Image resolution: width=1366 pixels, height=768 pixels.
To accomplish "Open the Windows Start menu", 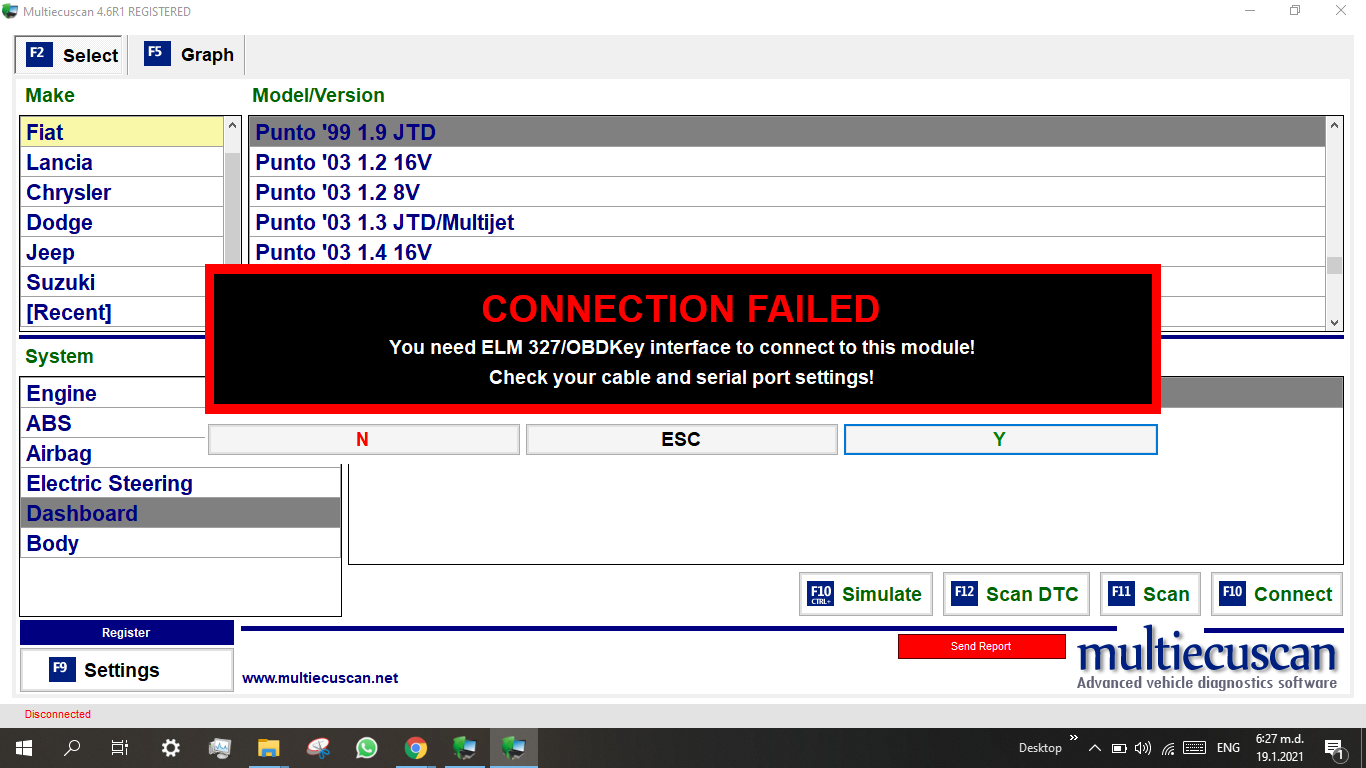I will click(x=23, y=747).
